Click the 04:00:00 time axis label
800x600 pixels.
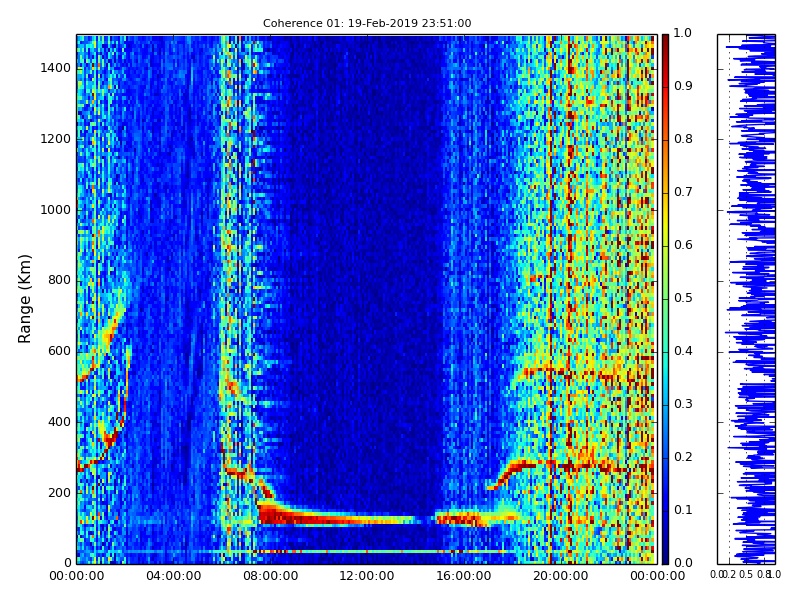point(173,576)
